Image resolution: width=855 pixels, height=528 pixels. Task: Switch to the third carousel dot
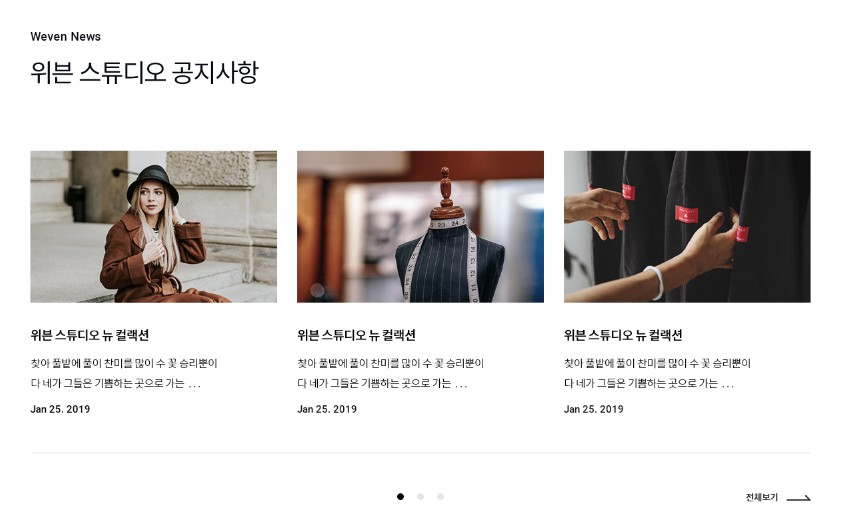coord(441,496)
